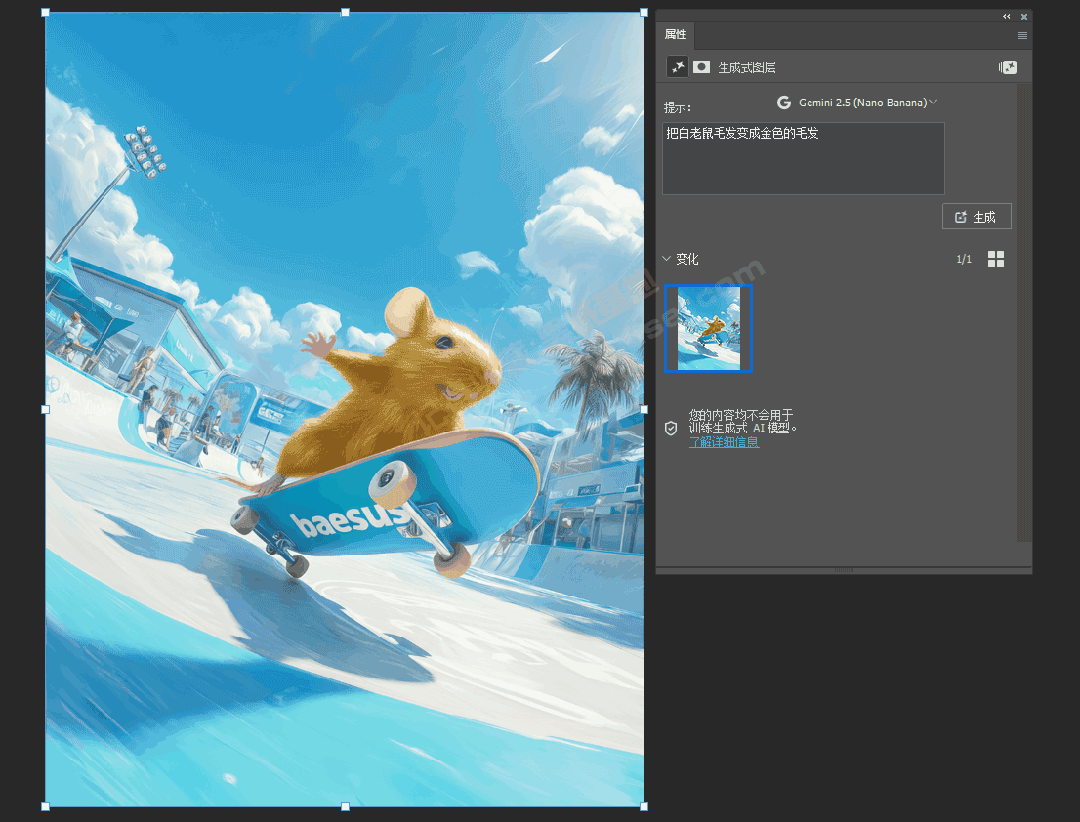This screenshot has height=822, width=1080.
Task: Click the 生成 generate button
Action: coord(977,216)
